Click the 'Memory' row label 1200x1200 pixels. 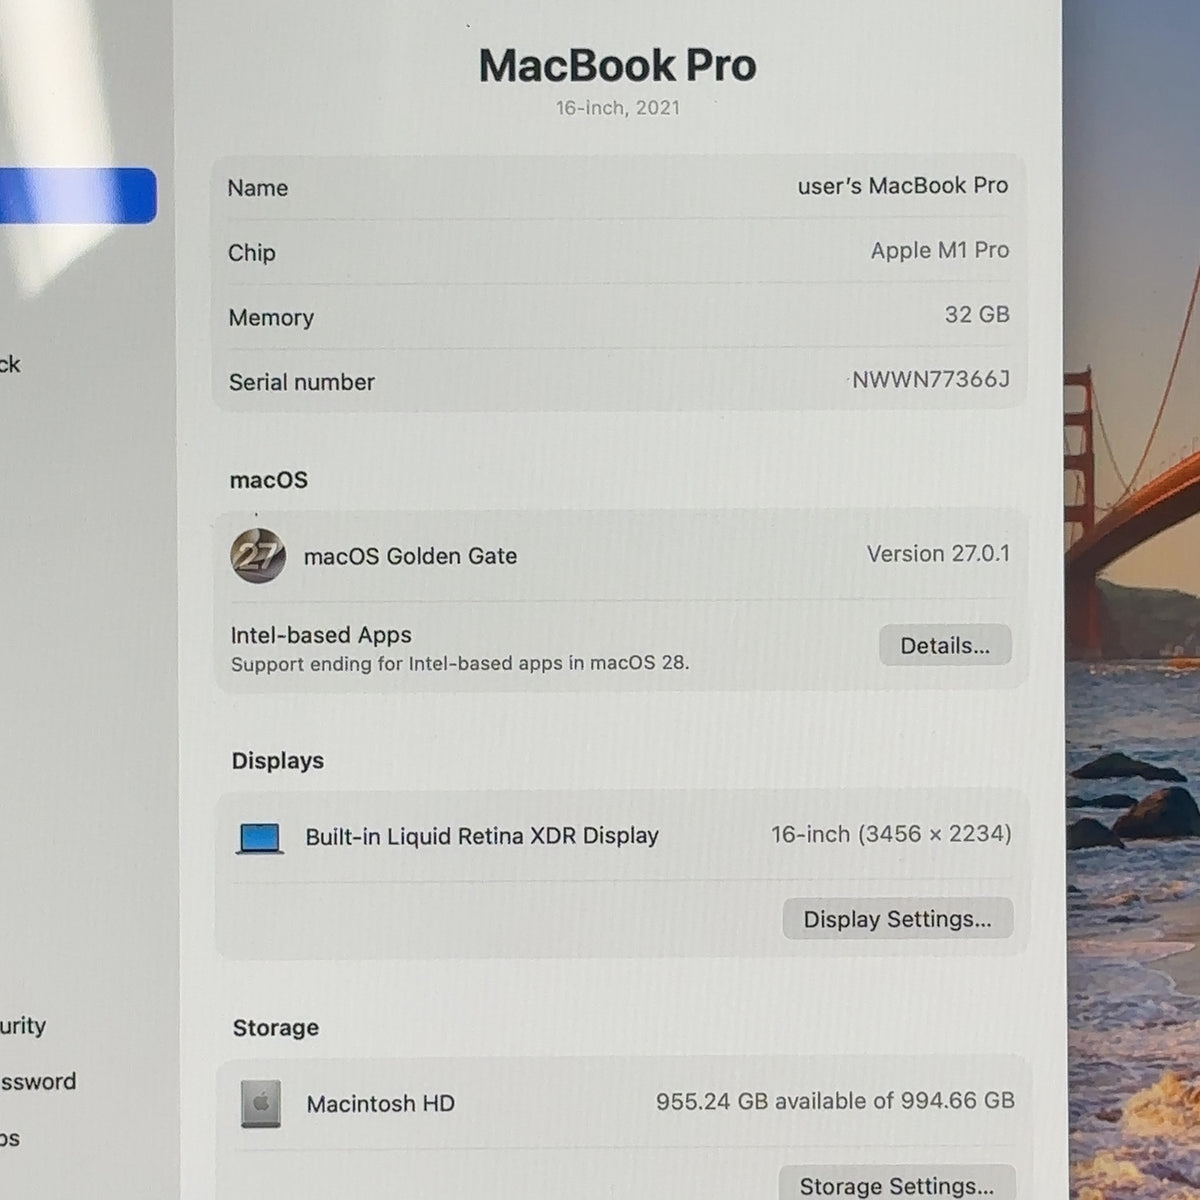point(271,318)
